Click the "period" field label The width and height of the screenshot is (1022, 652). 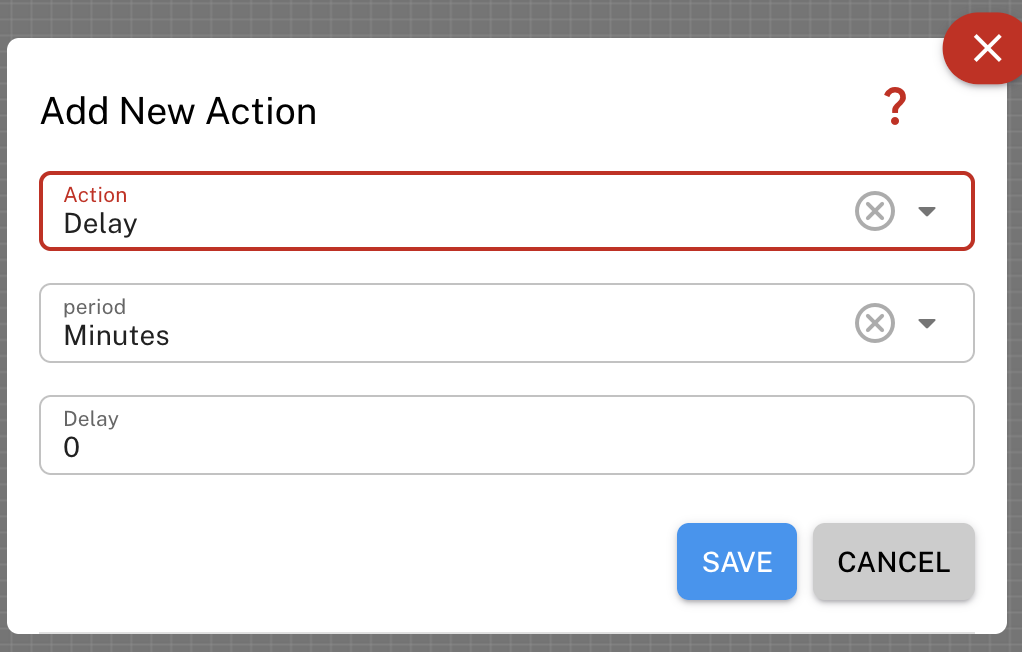(94, 307)
